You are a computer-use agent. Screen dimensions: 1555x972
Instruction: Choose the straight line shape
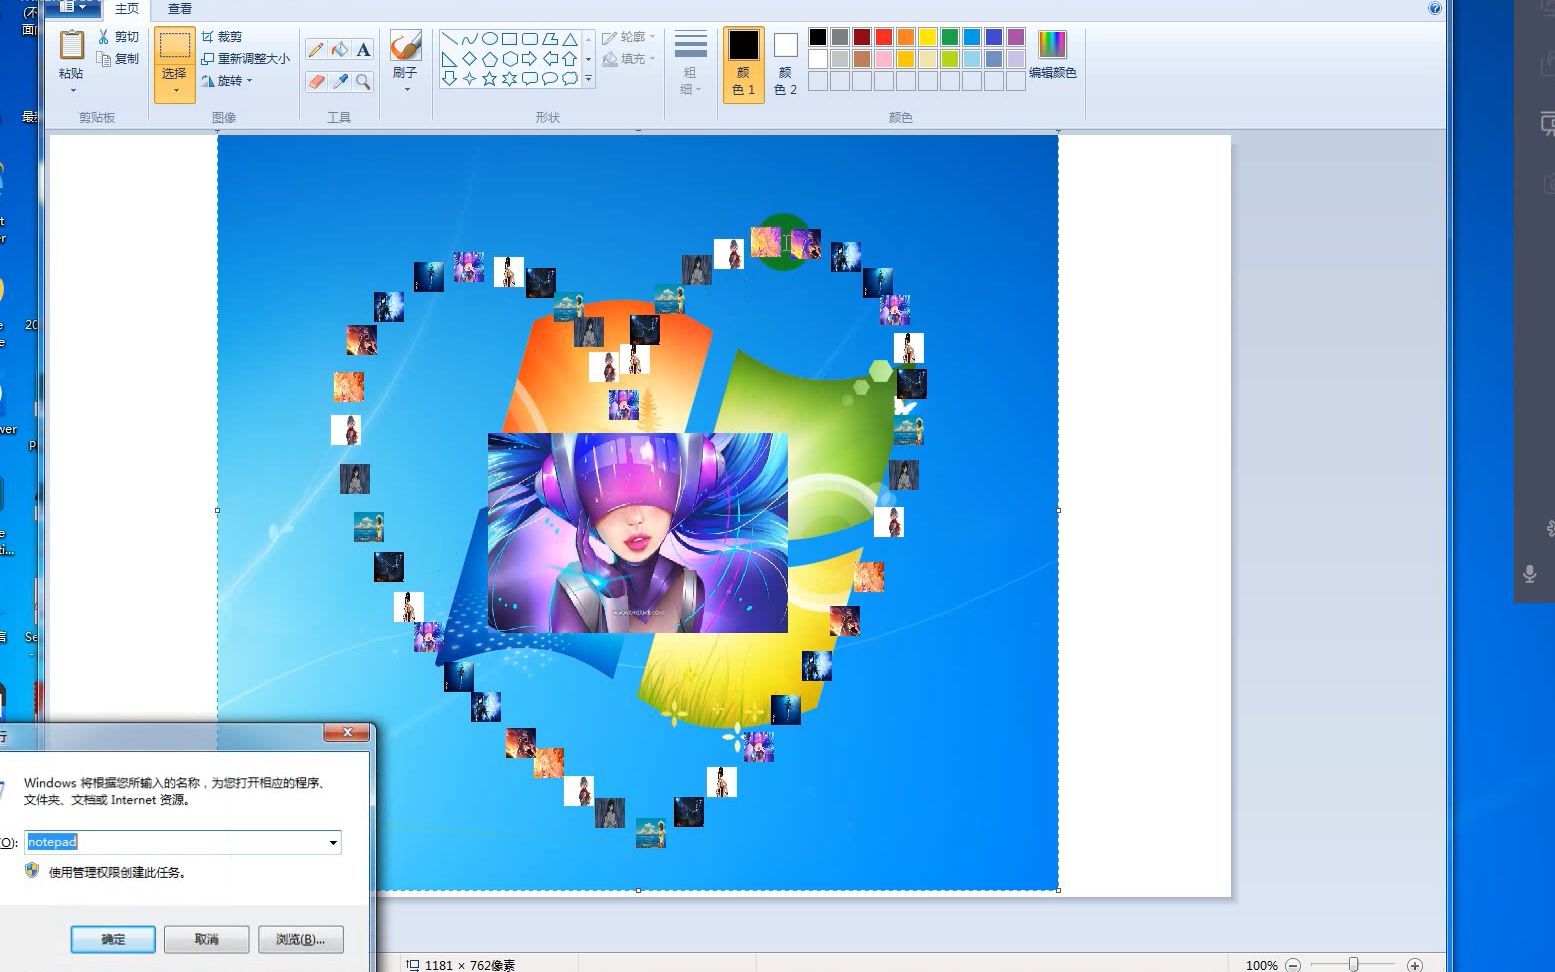tap(449, 39)
